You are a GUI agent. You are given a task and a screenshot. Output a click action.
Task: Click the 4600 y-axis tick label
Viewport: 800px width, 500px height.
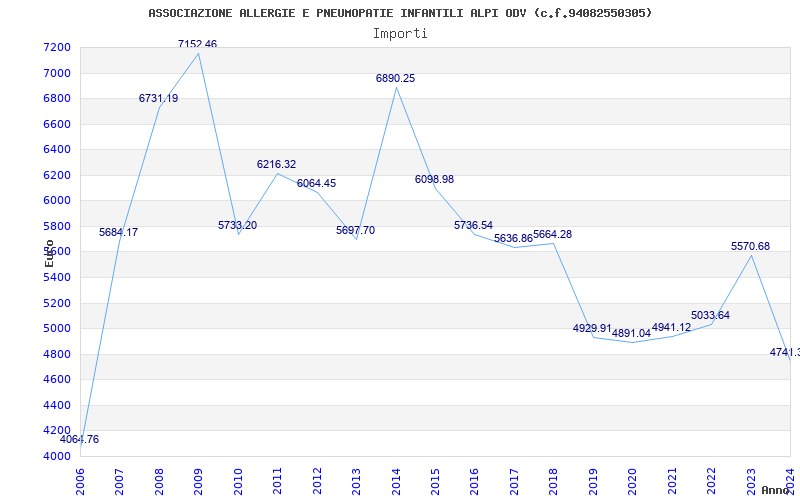pos(57,380)
